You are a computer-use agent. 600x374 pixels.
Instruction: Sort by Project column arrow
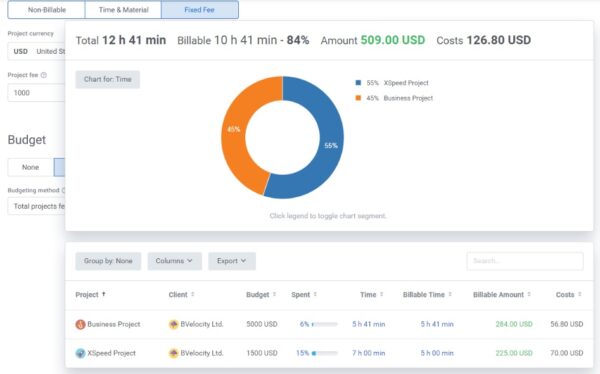click(x=104, y=294)
